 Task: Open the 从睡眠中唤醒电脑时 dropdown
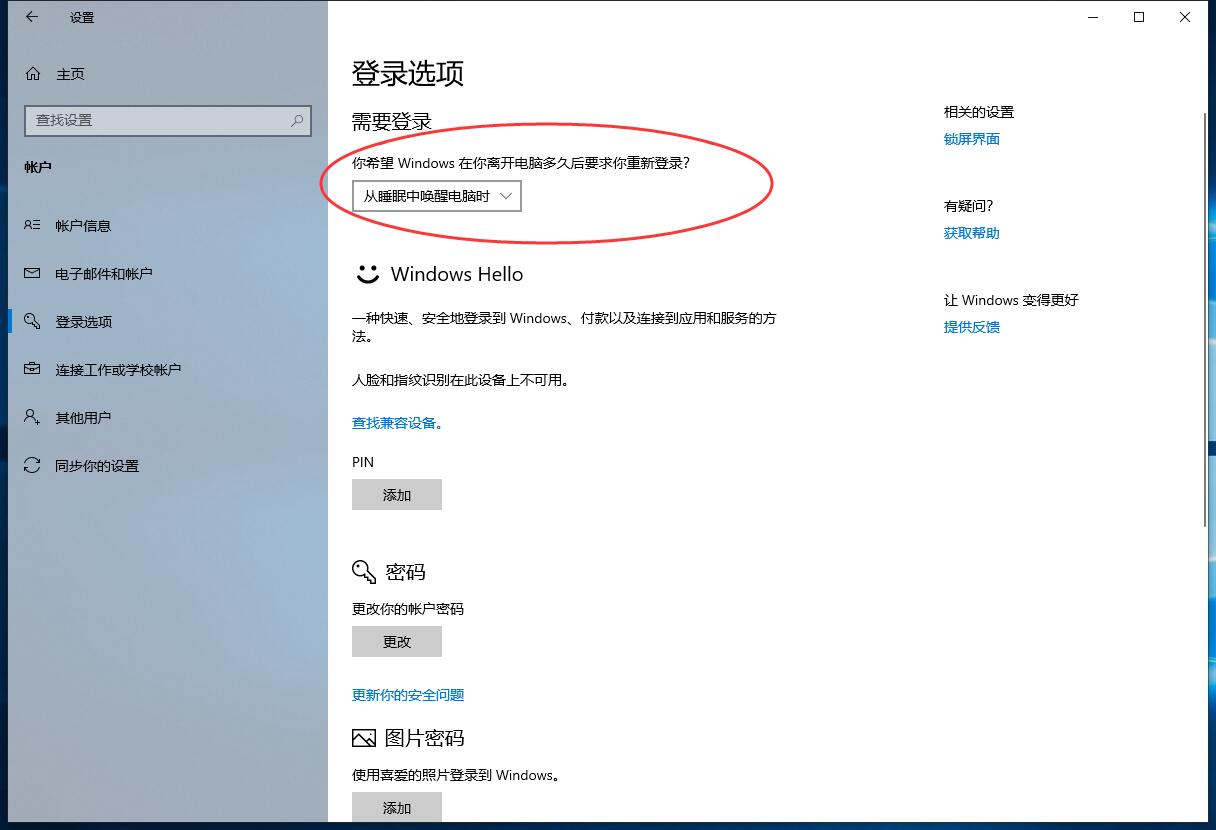click(x=437, y=196)
